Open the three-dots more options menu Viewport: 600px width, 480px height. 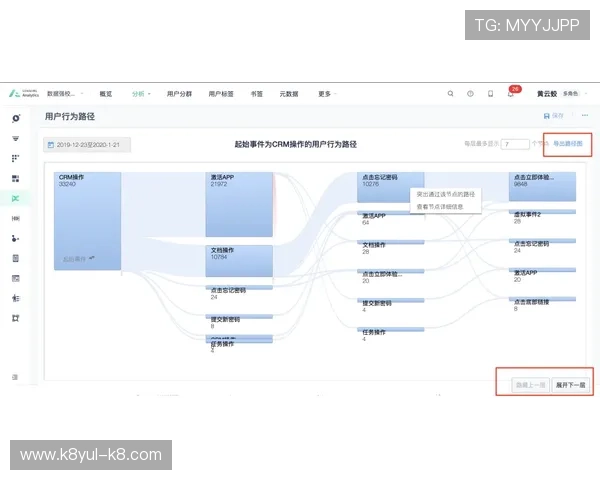click(x=585, y=115)
